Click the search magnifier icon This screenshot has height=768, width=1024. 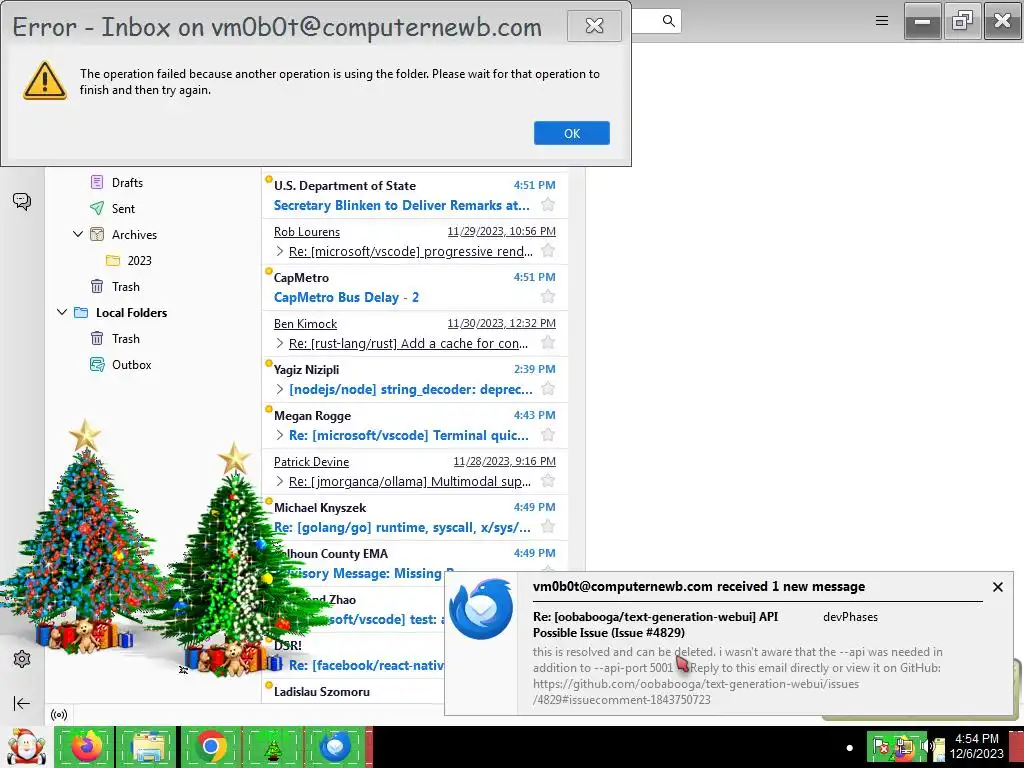669,21
